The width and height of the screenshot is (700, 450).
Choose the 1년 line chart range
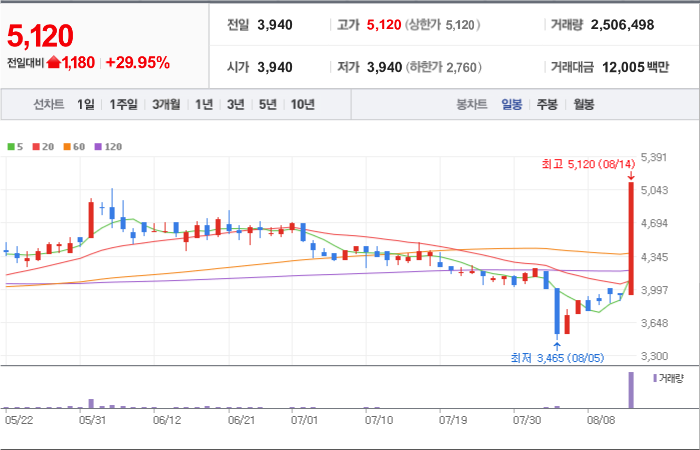click(x=204, y=104)
